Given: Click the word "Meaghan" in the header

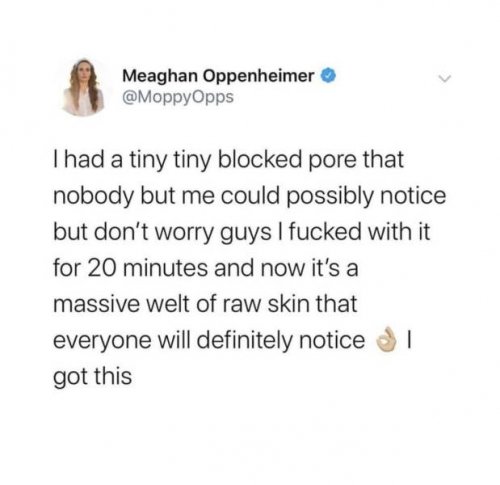Looking at the screenshot, I should point(160,76).
